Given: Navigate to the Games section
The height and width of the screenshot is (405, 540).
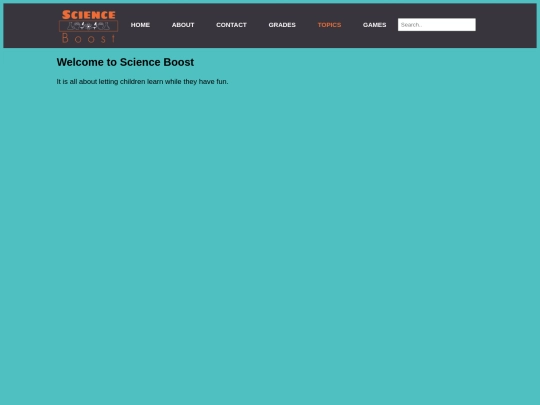Looking at the screenshot, I should pyautogui.click(x=374, y=25).
